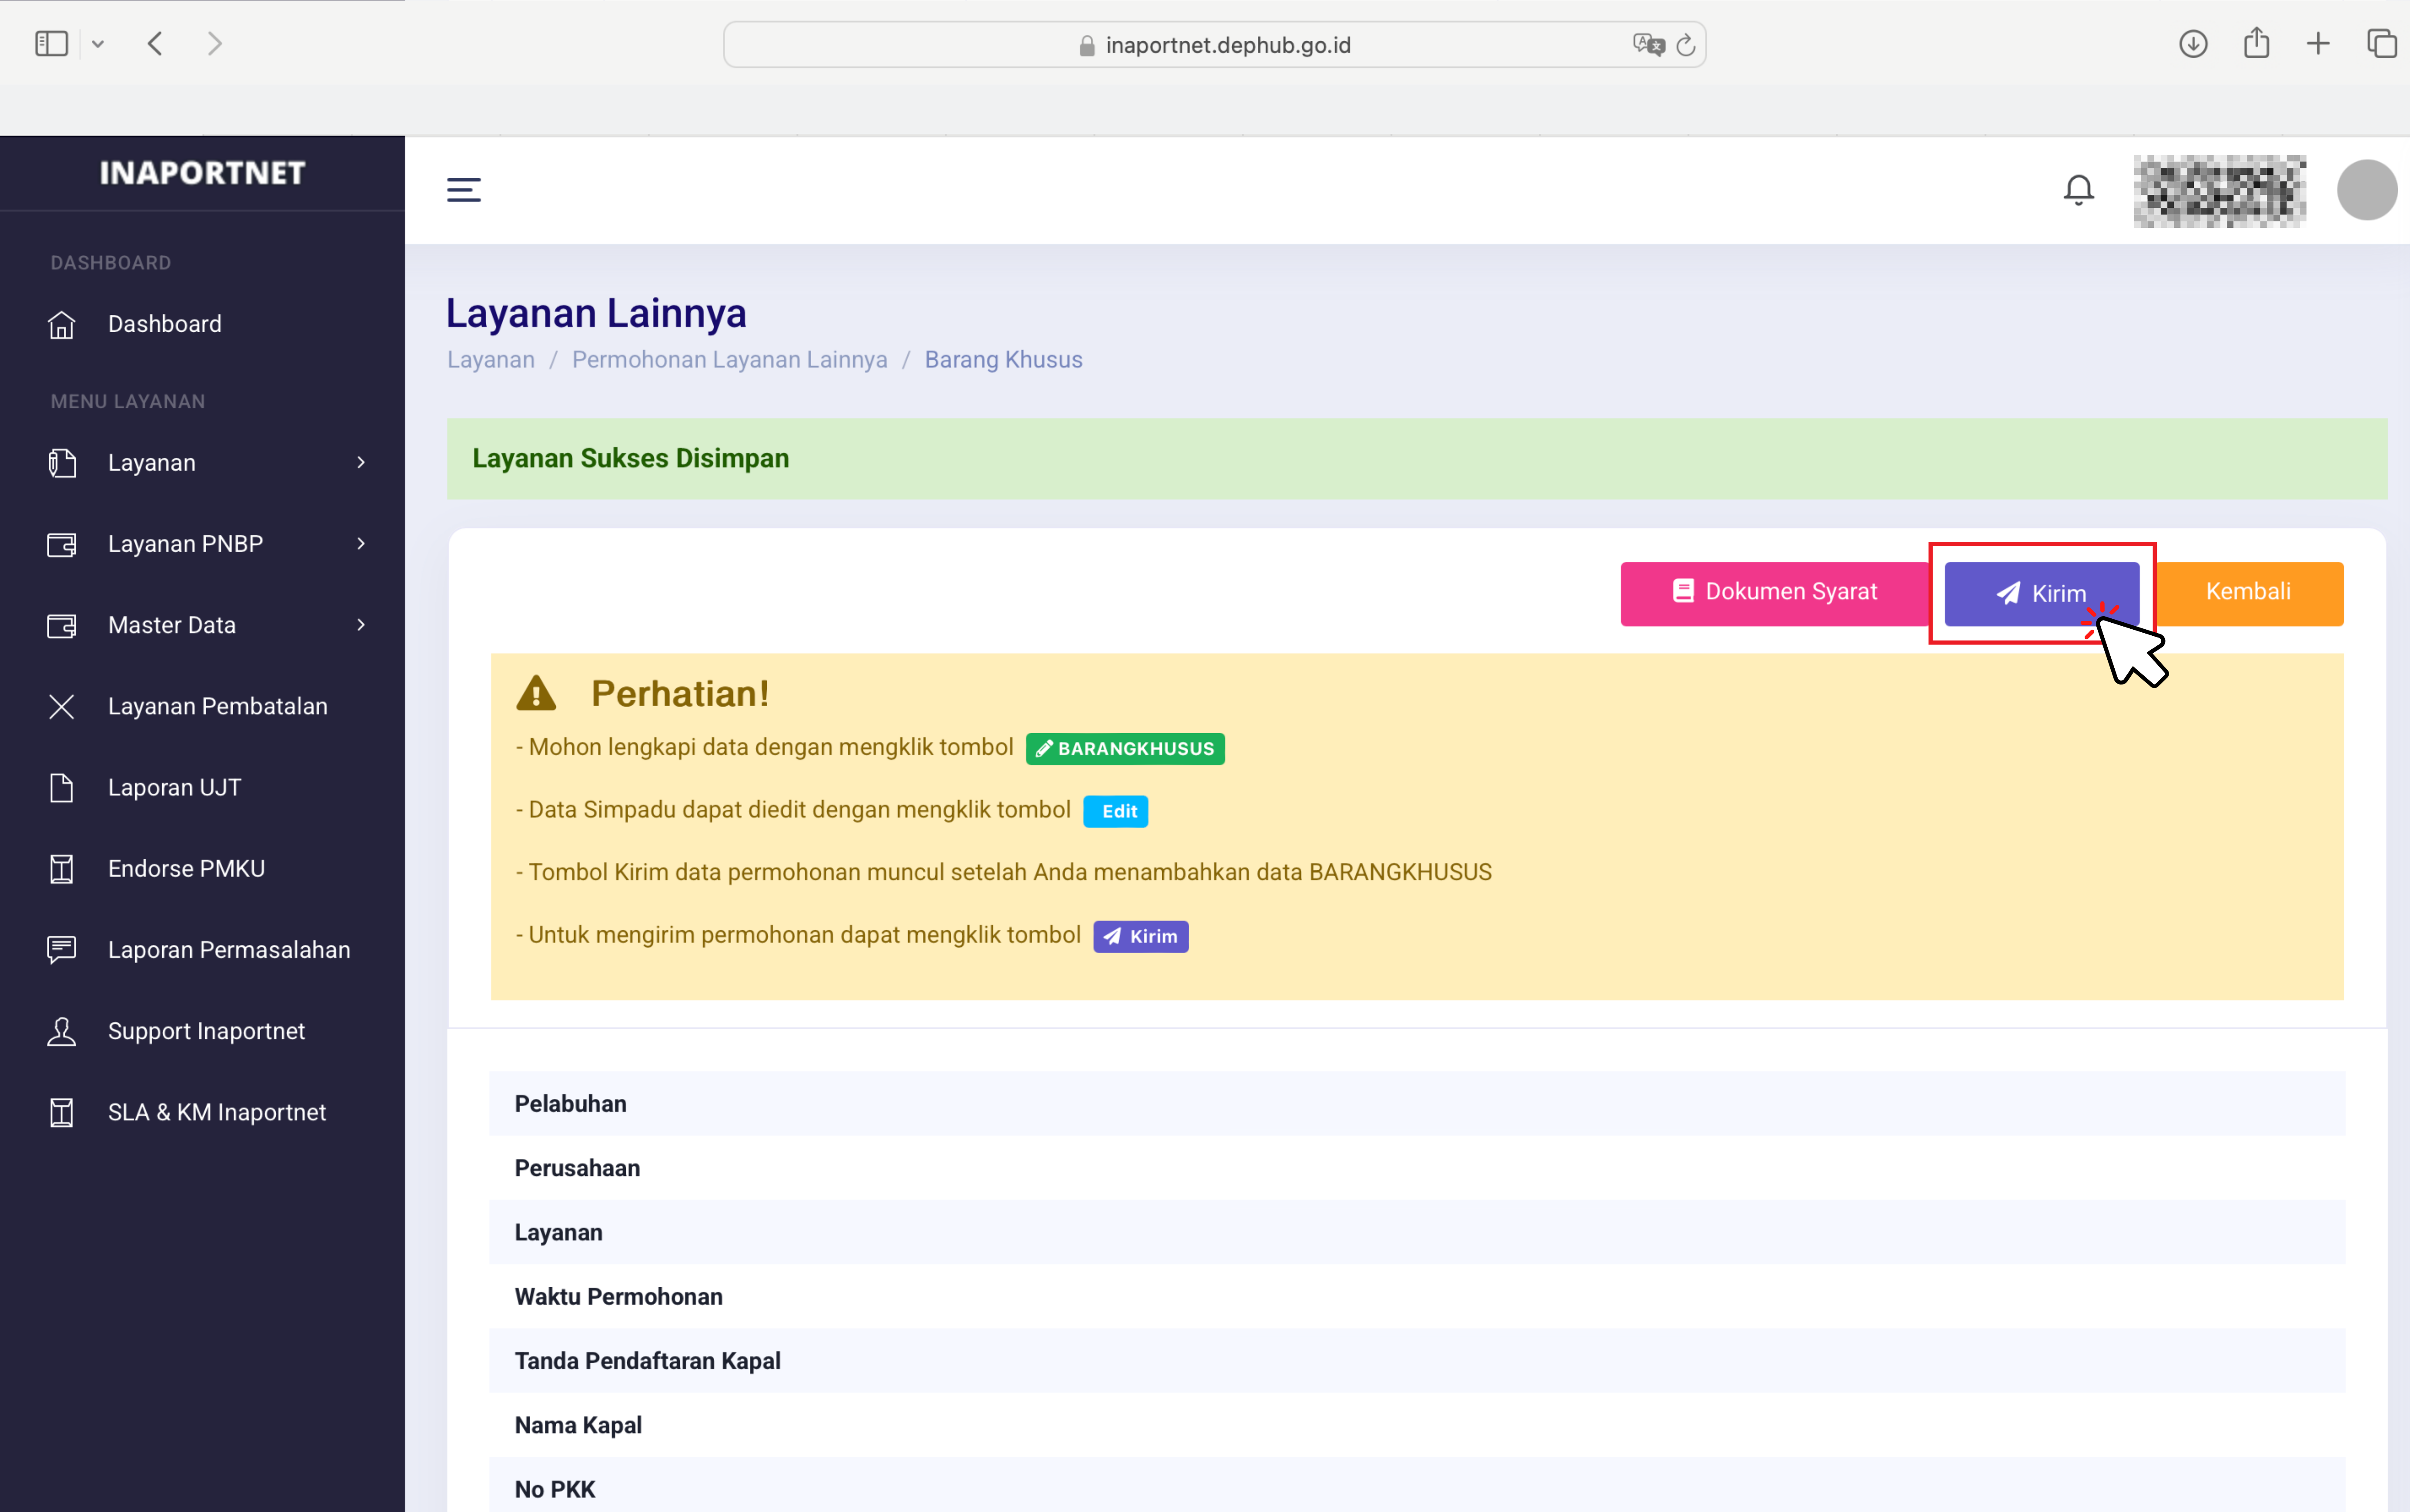The height and width of the screenshot is (1512, 2410).
Task: Open the Layanan Pembatalan menu item
Action: [x=217, y=706]
